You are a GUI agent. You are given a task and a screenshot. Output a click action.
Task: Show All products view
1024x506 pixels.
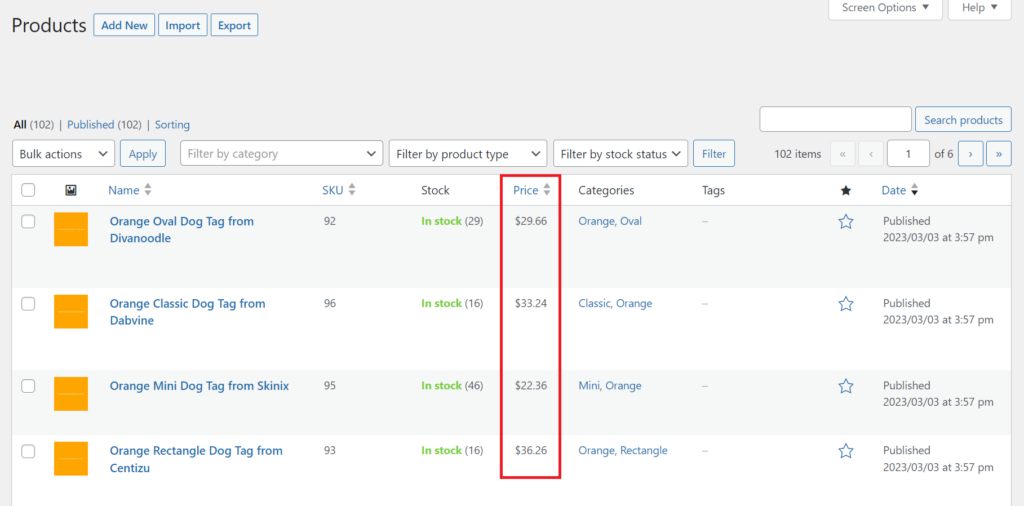[x=20, y=124]
